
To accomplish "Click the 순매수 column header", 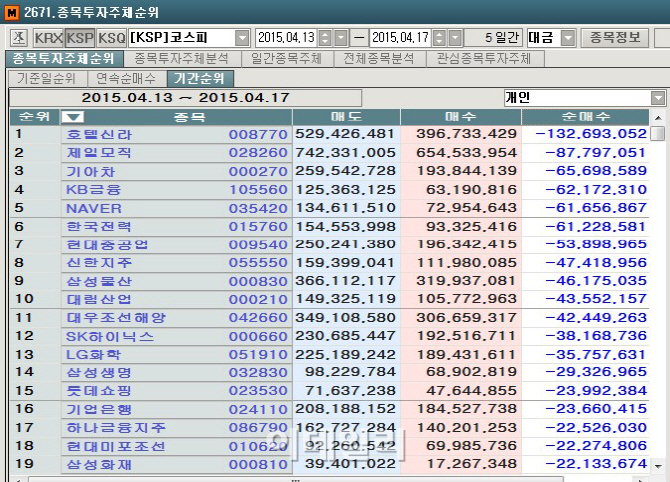I will pos(585,117).
